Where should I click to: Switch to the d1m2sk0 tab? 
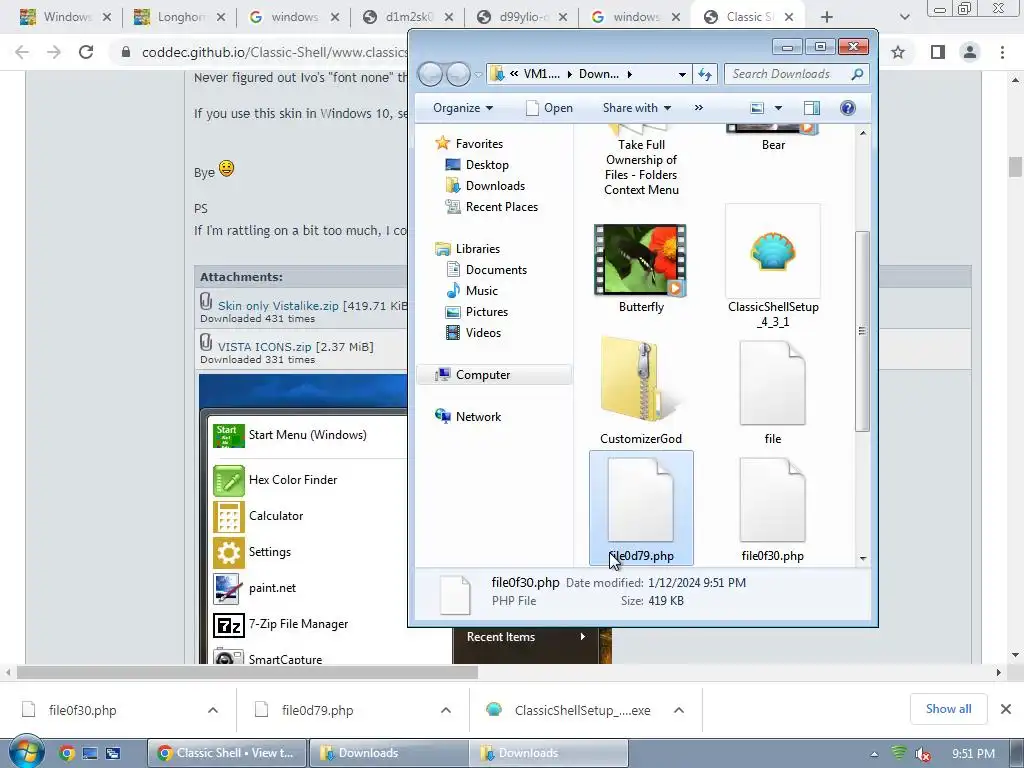coord(407,17)
